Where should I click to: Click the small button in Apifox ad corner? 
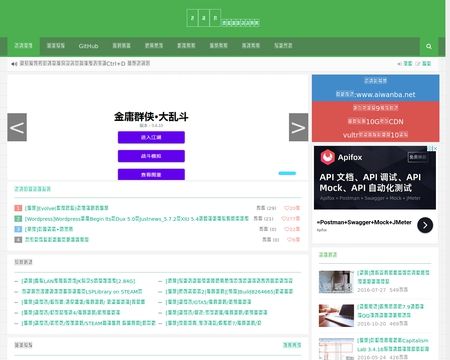[x=418, y=157]
